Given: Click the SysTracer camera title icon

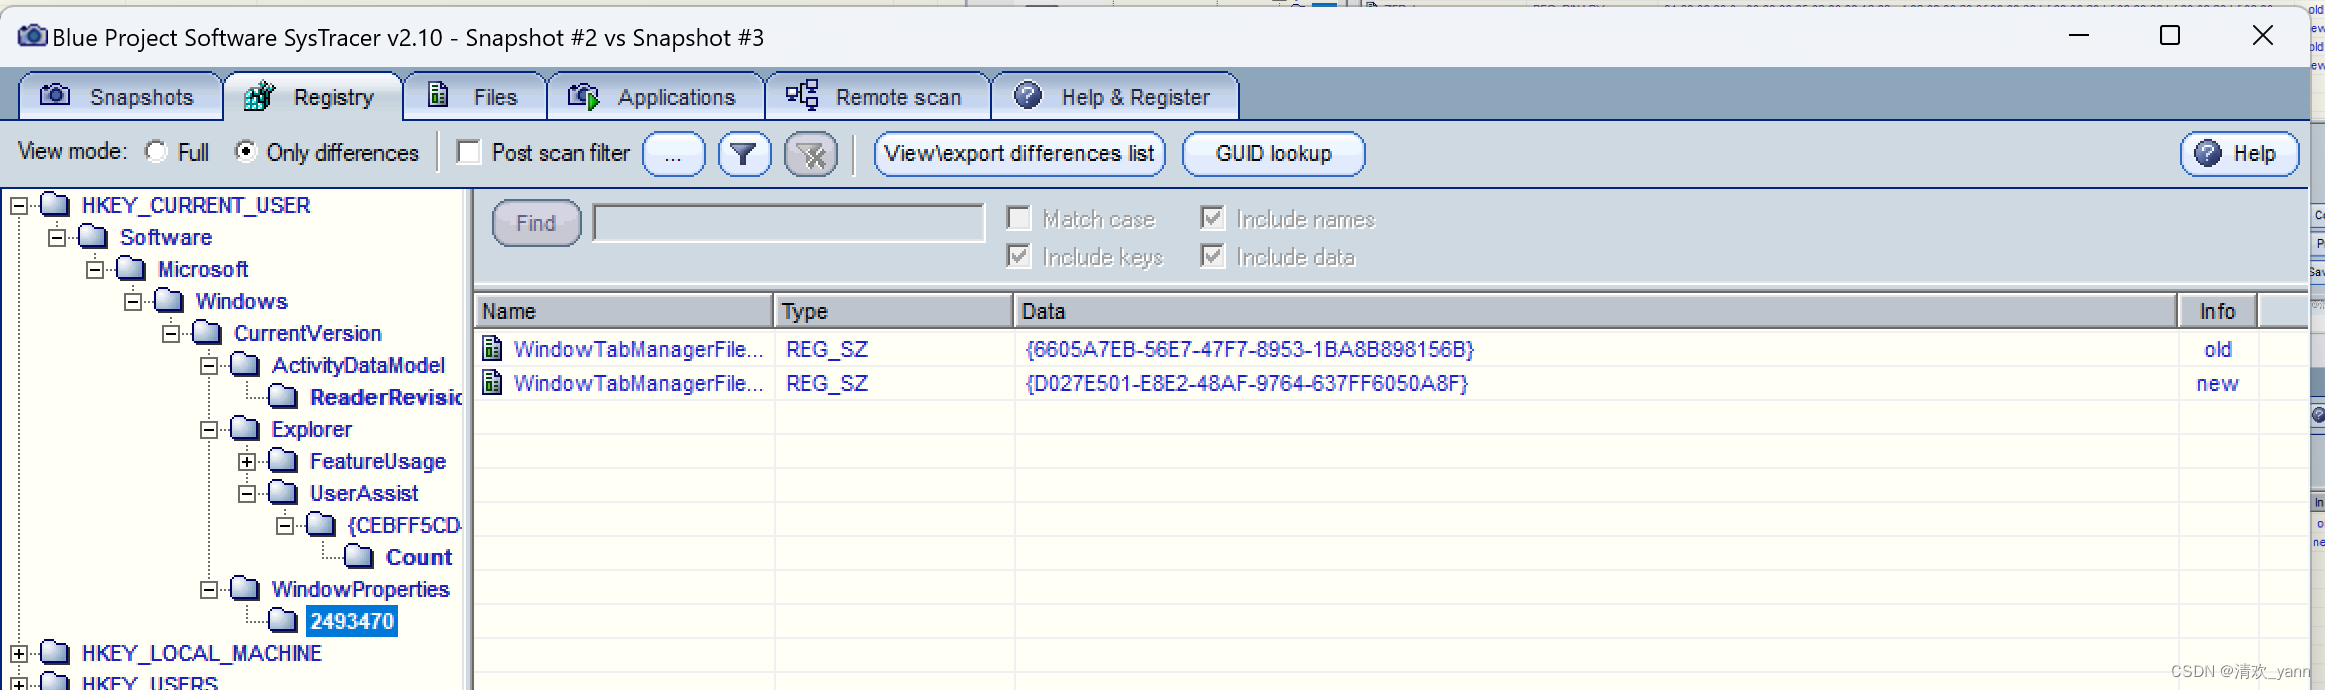Looking at the screenshot, I should coord(32,36).
